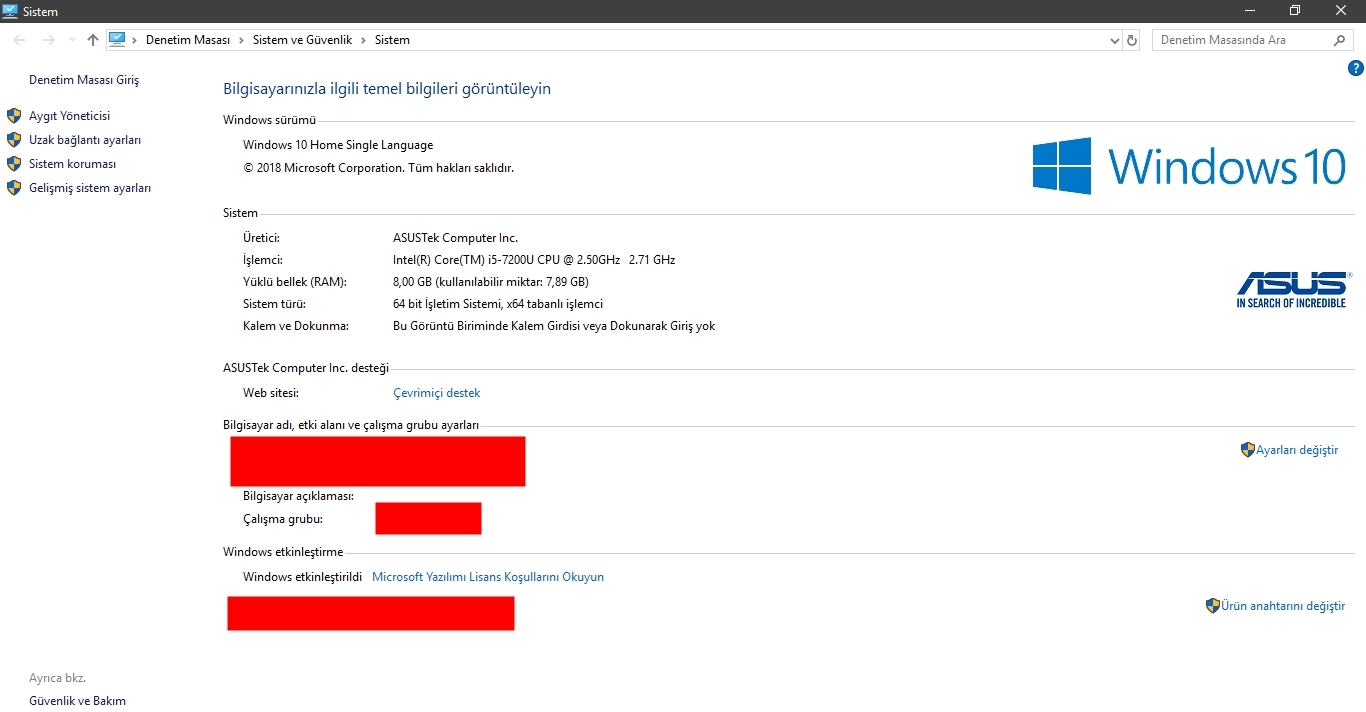
Task: Open address bar history dropdown
Action: (1115, 40)
